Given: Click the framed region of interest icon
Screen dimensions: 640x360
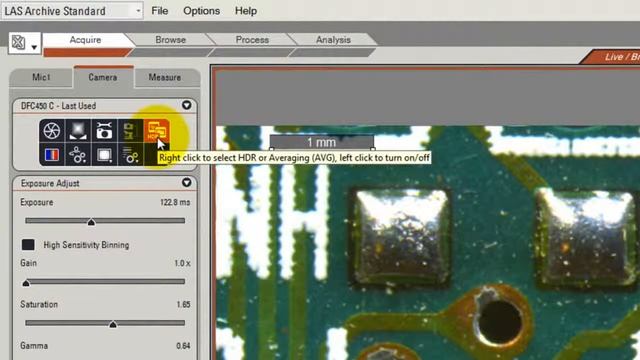Looking at the screenshot, I should [x=104, y=155].
